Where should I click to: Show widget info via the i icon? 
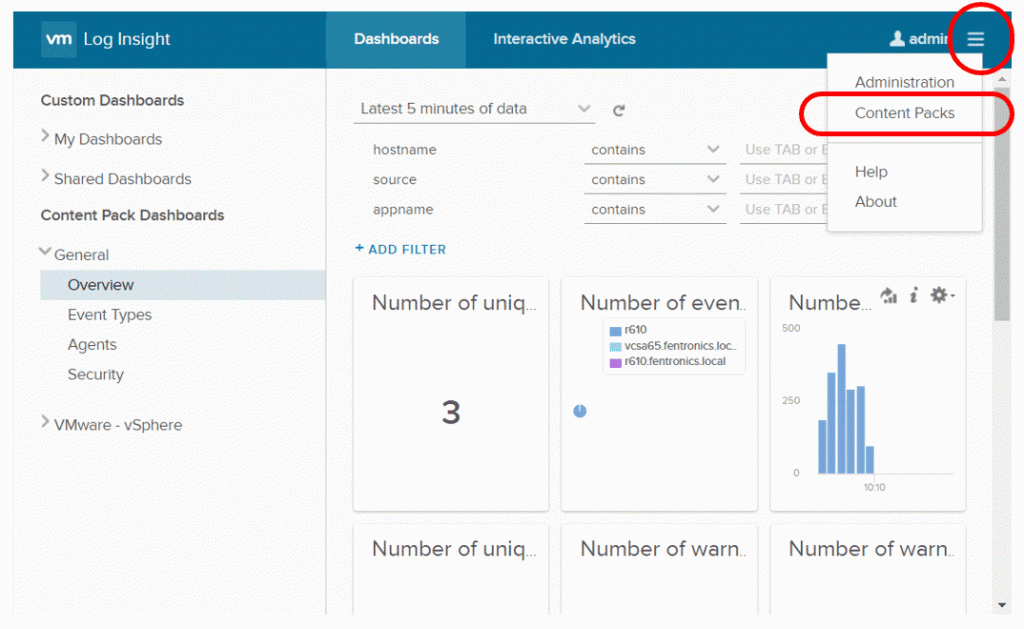tap(914, 296)
